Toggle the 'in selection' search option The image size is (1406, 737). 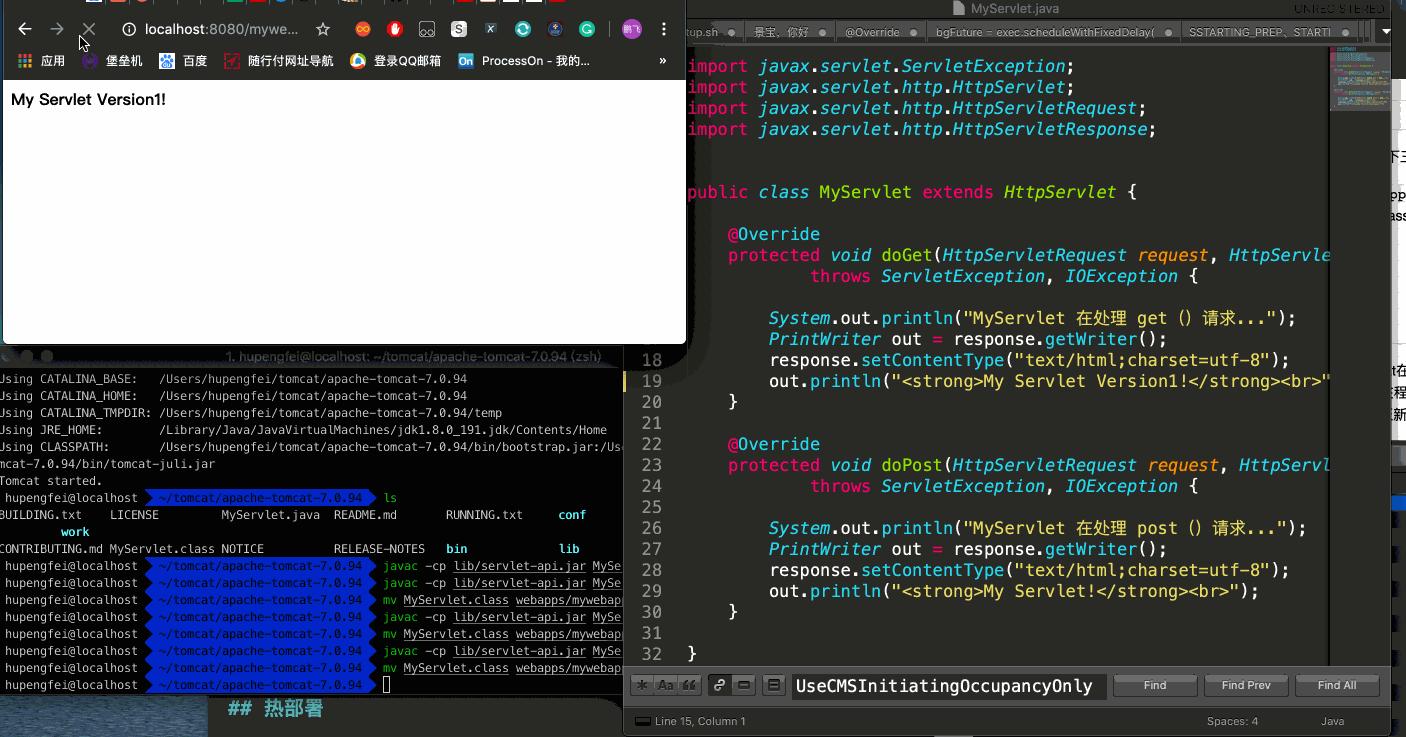point(745,686)
